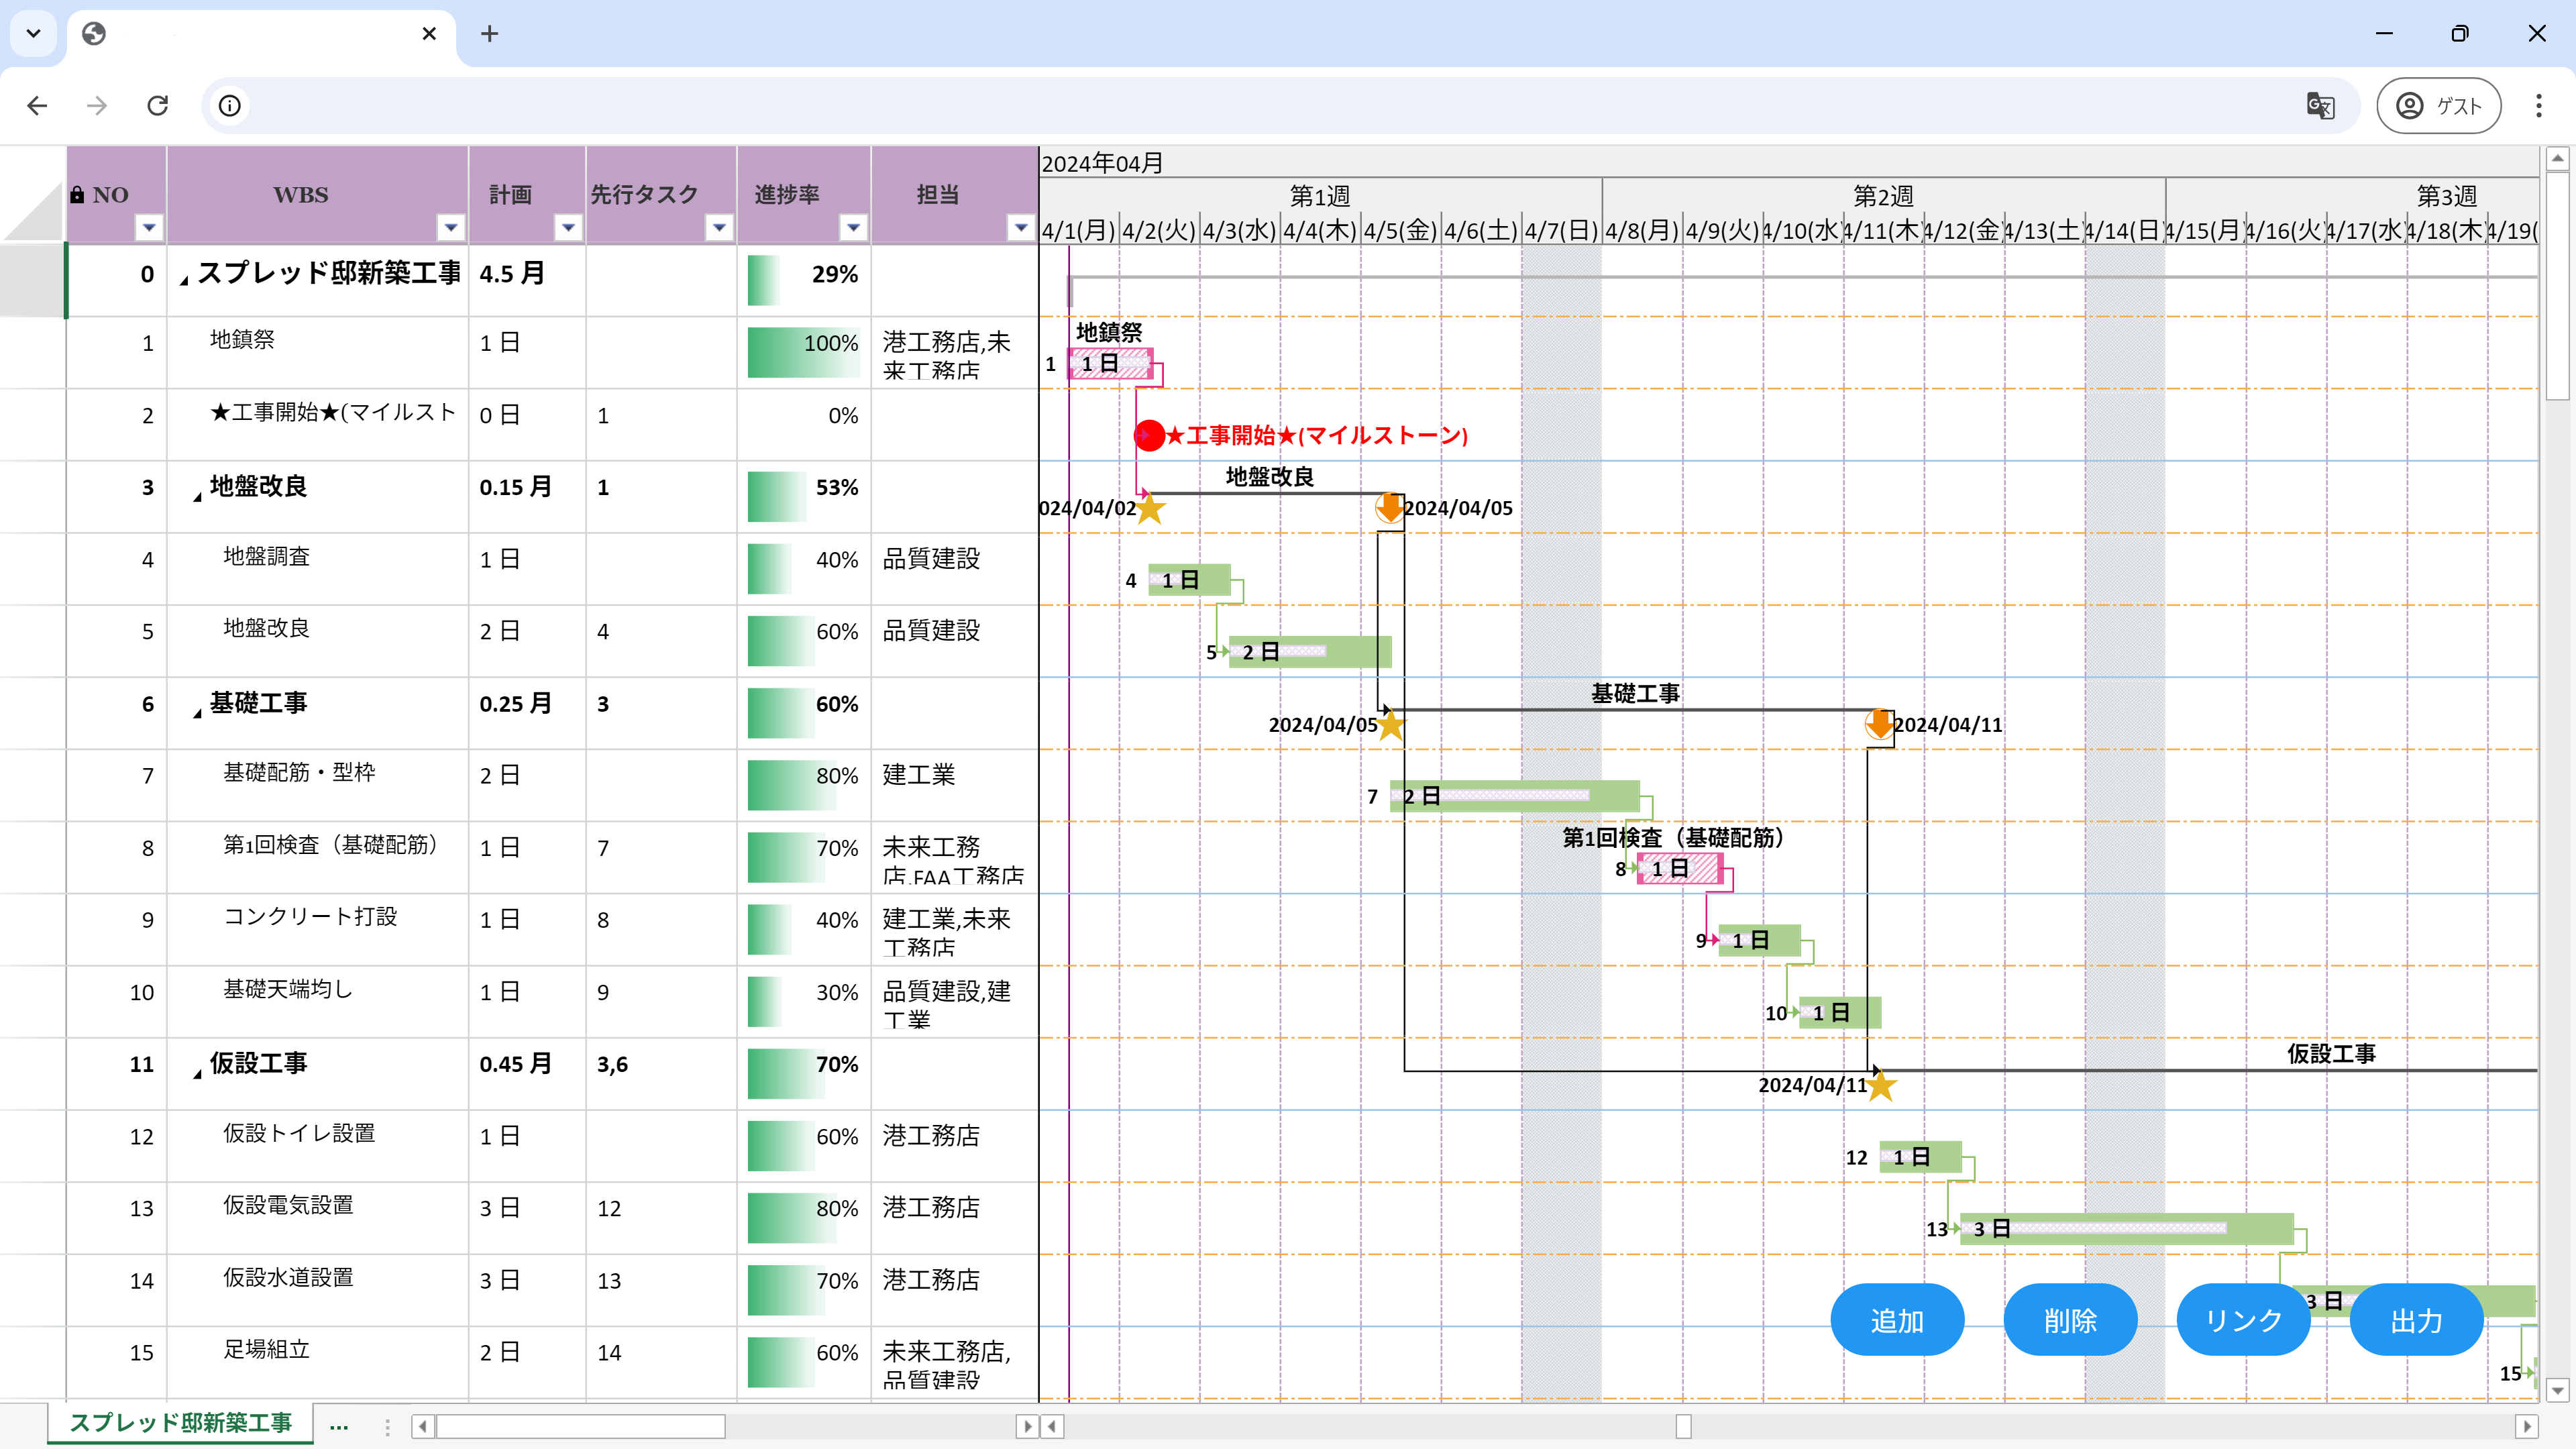Screen dimensions: 2576x1449
Task: Click the Gantt chart scroll left arrow
Action: (1052, 1426)
